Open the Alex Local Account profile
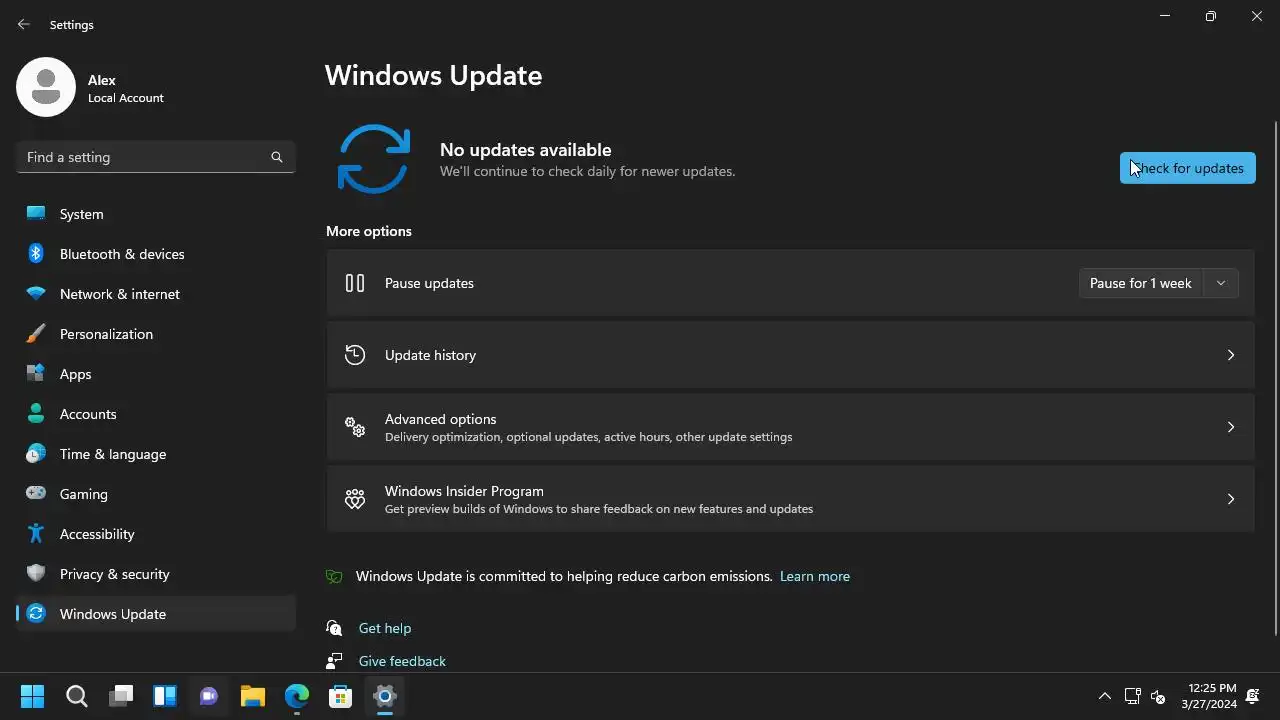This screenshot has height=720, width=1280. [90, 88]
